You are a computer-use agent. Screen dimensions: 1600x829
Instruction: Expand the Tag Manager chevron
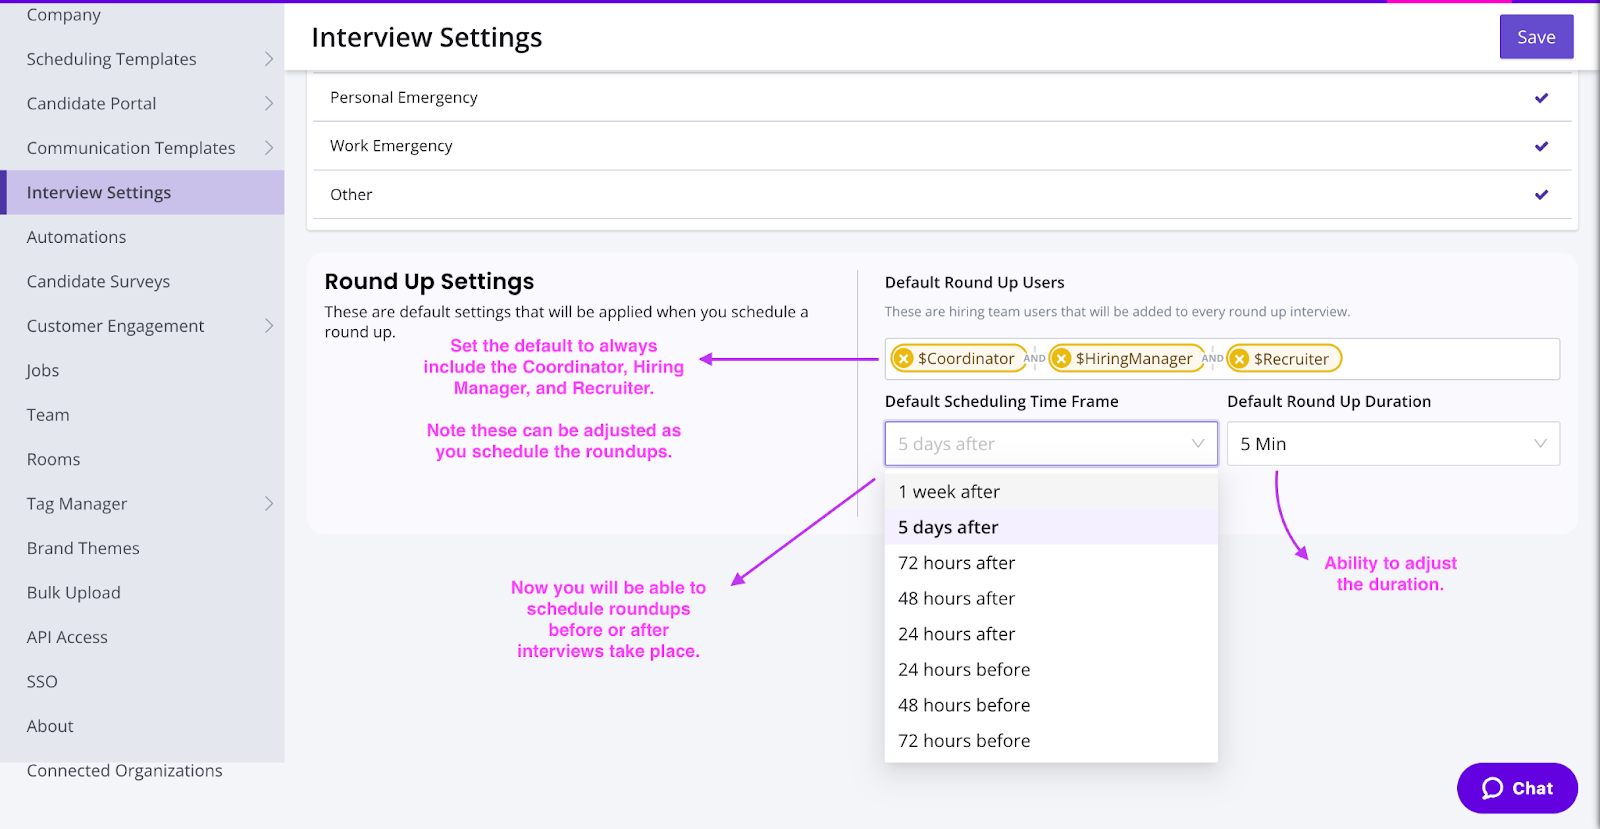click(268, 504)
